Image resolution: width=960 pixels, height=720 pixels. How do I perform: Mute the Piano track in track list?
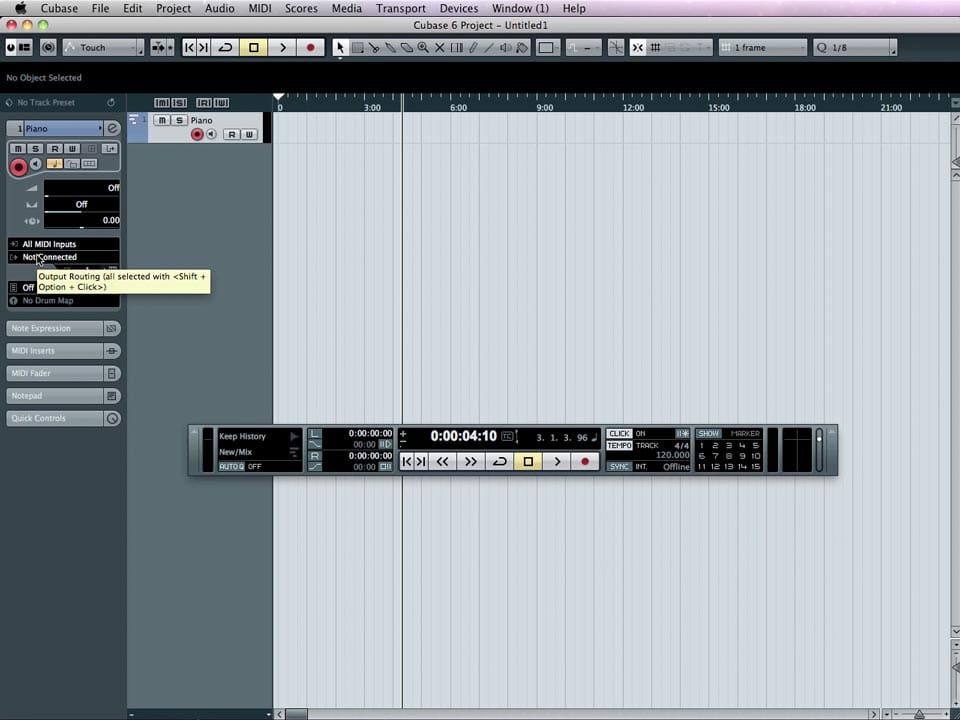point(161,120)
